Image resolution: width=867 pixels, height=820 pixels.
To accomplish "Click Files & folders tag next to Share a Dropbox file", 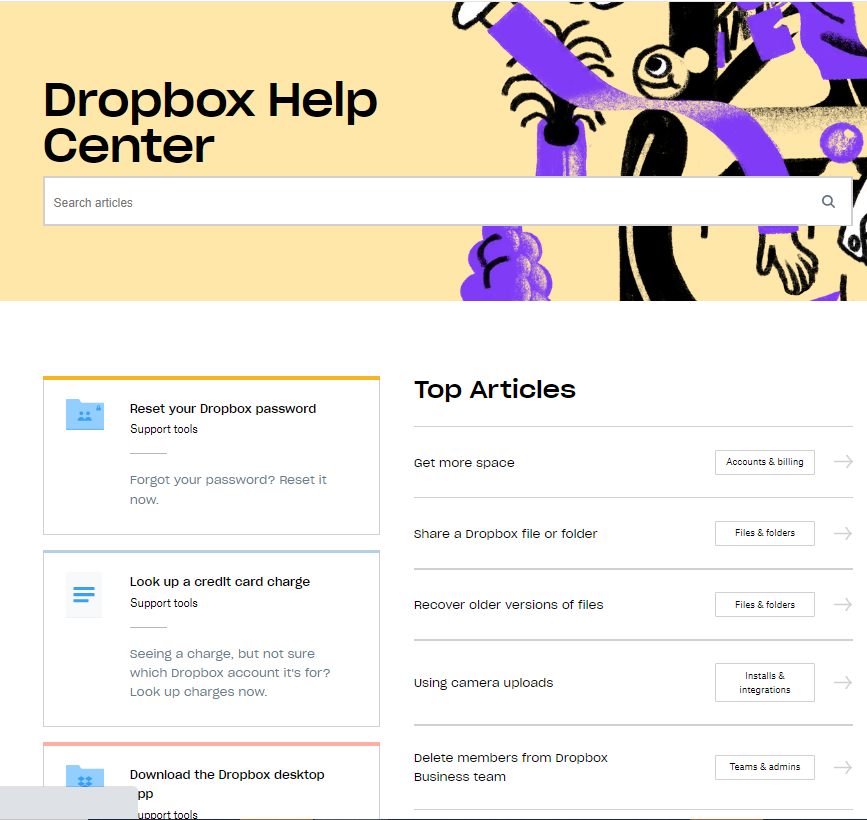I will click(x=765, y=533).
